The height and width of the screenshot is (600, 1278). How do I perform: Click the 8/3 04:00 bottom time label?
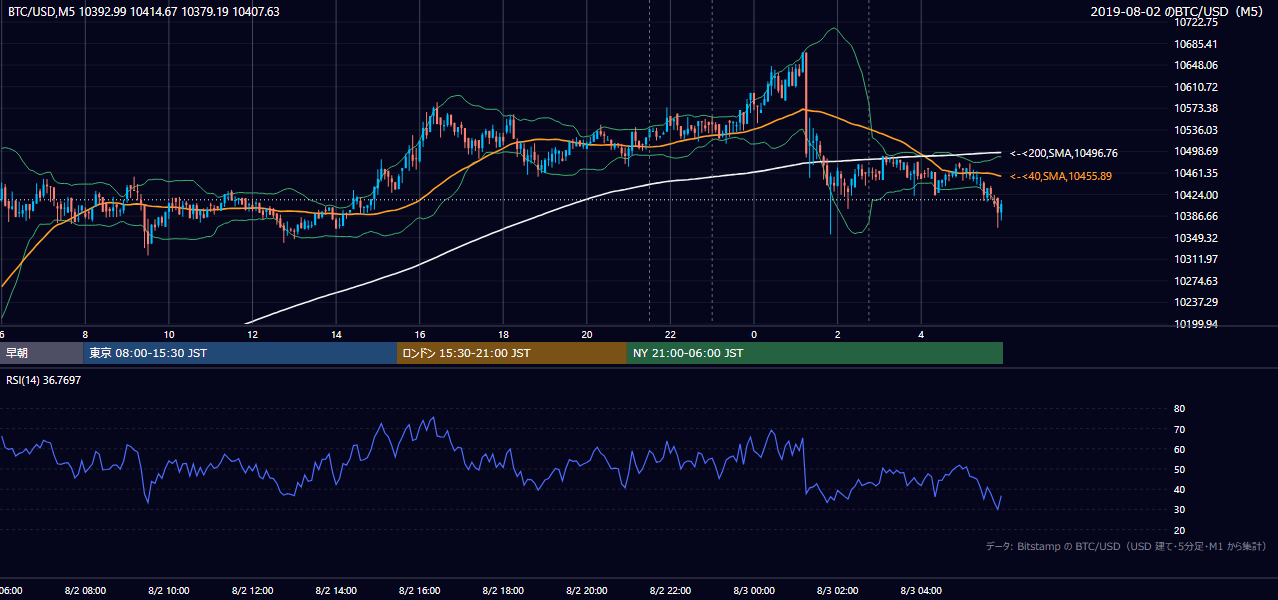(923, 591)
